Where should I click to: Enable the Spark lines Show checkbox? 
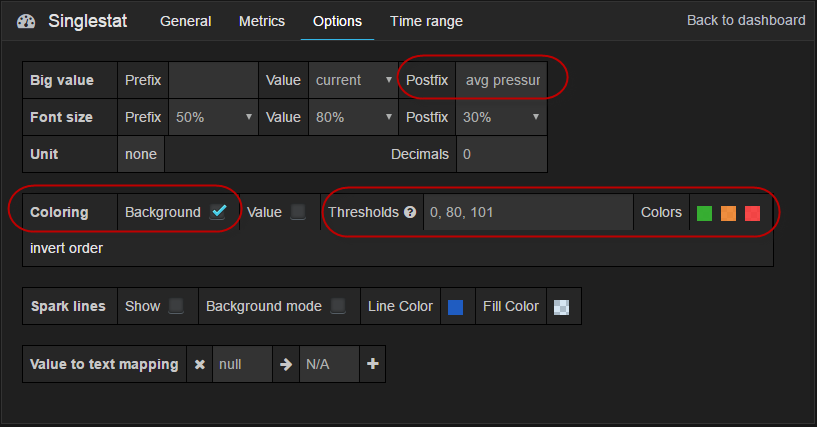coord(176,306)
